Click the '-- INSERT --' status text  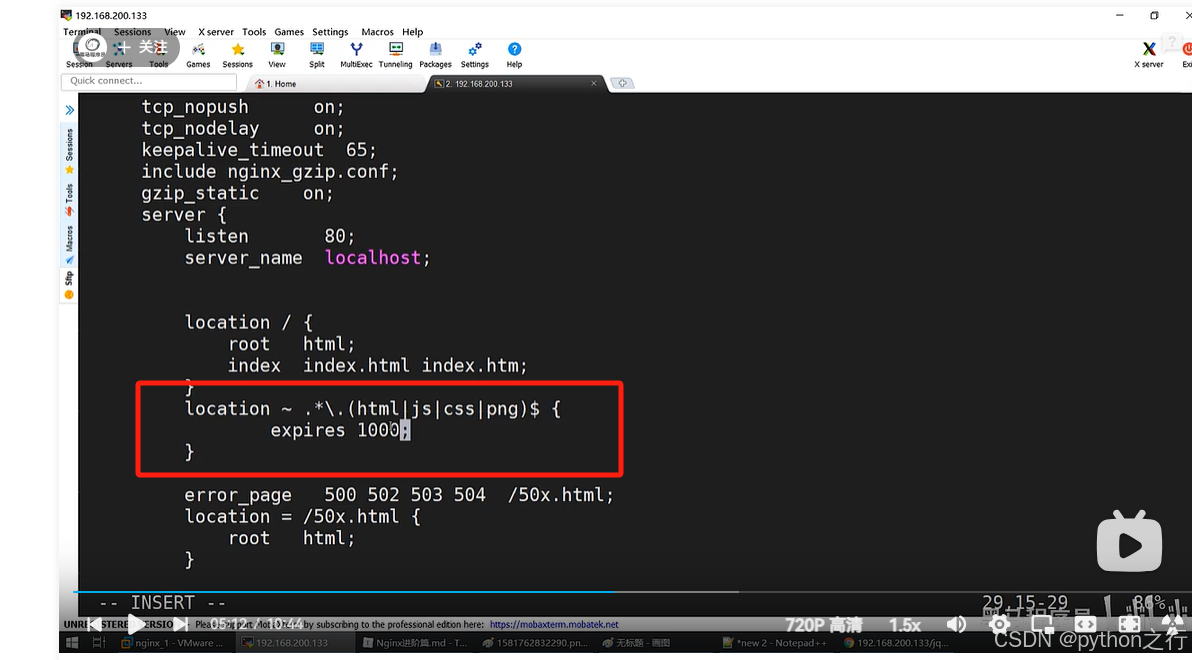163,603
